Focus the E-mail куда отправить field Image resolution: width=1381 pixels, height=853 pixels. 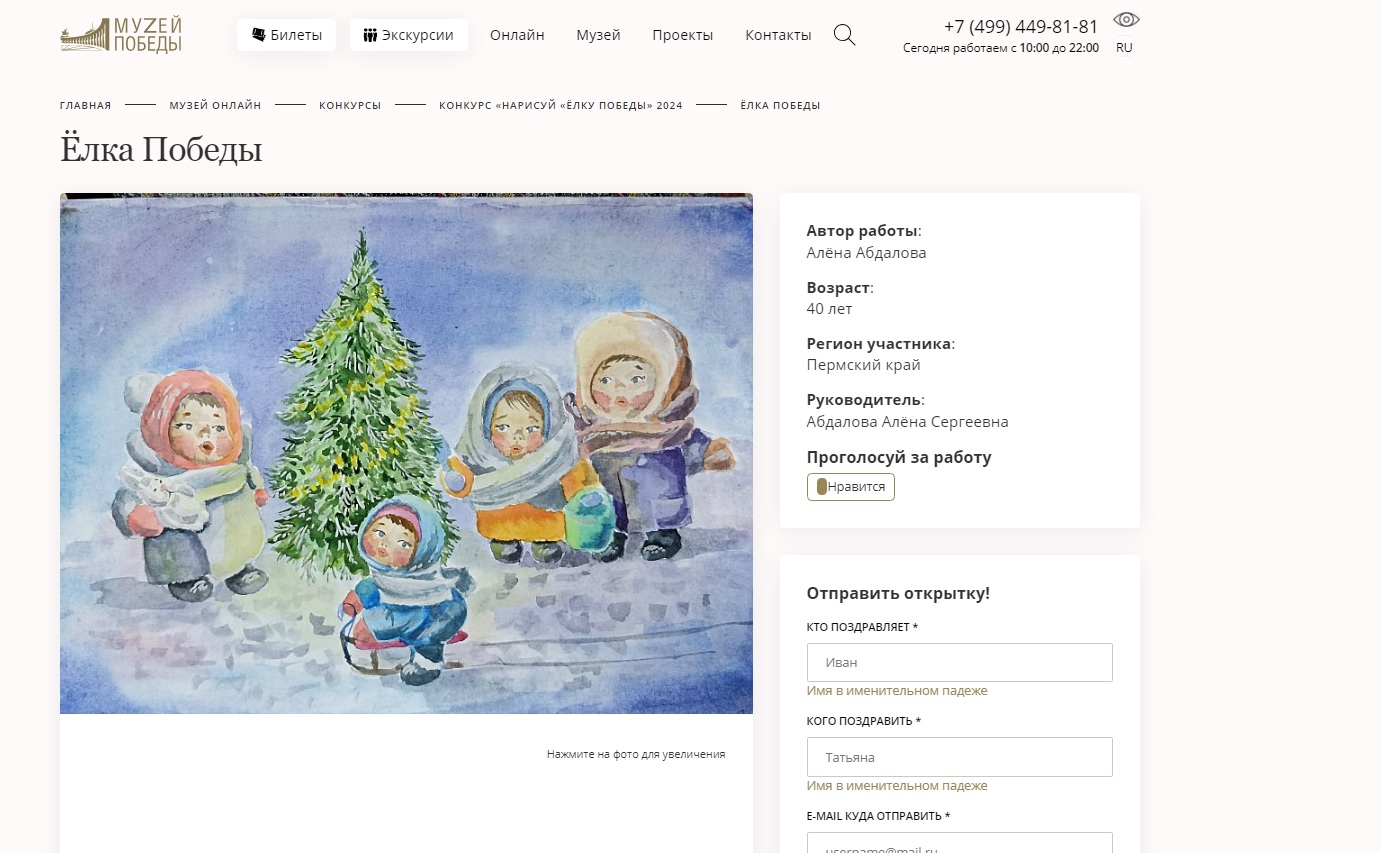[960, 843]
